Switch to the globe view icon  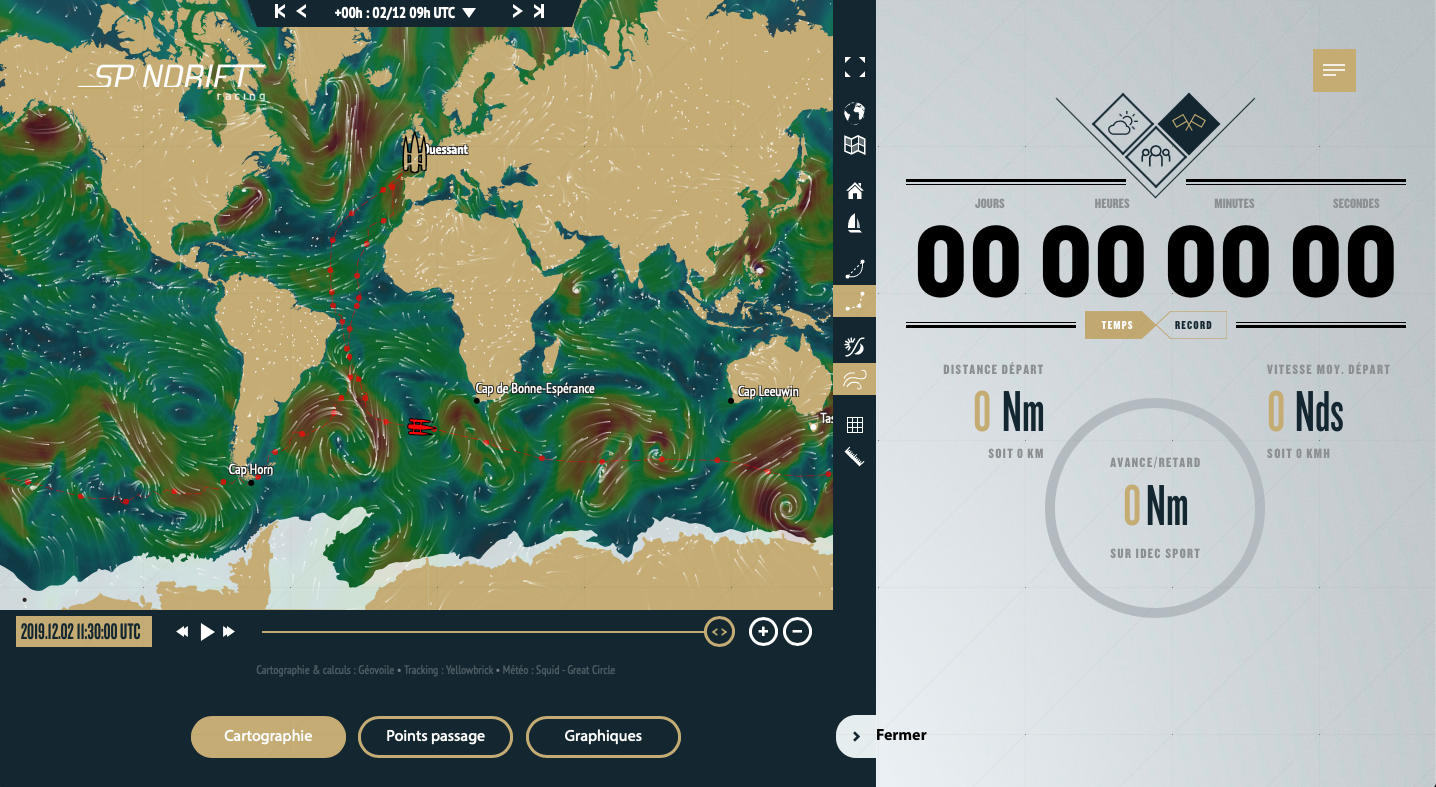pos(854,112)
